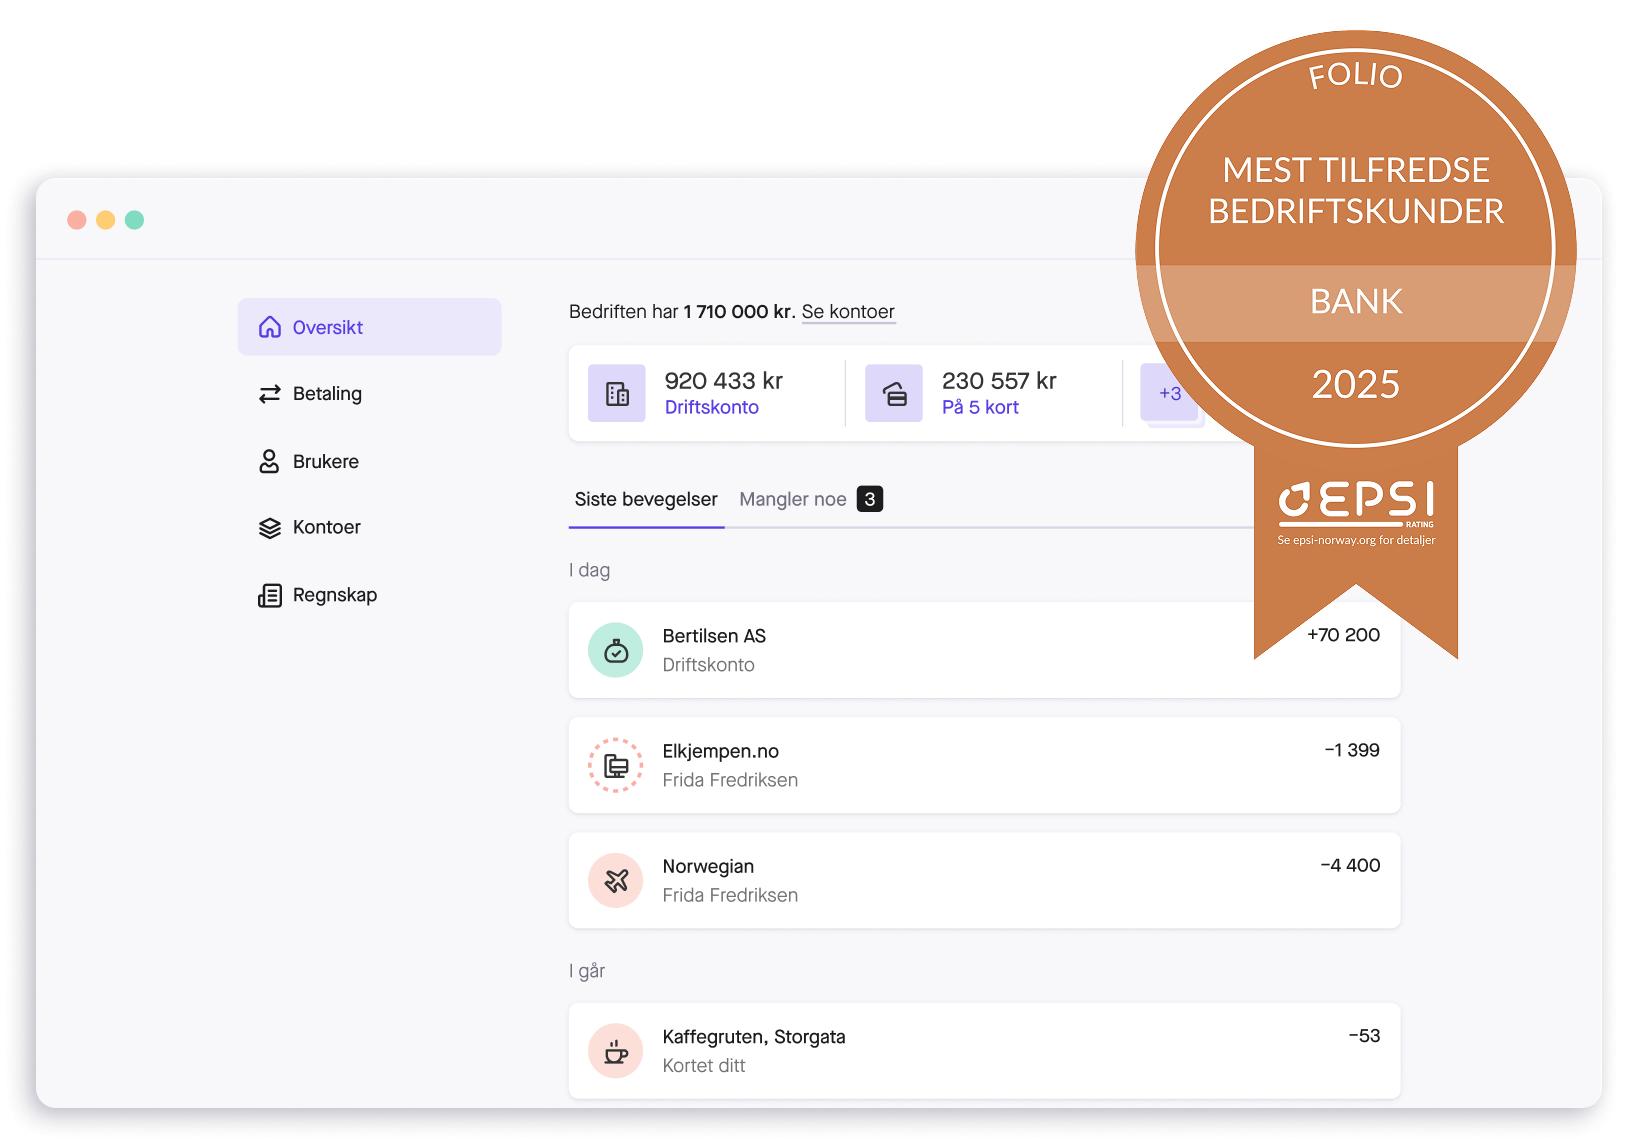Click the Betaling transfer arrows icon

[270, 394]
